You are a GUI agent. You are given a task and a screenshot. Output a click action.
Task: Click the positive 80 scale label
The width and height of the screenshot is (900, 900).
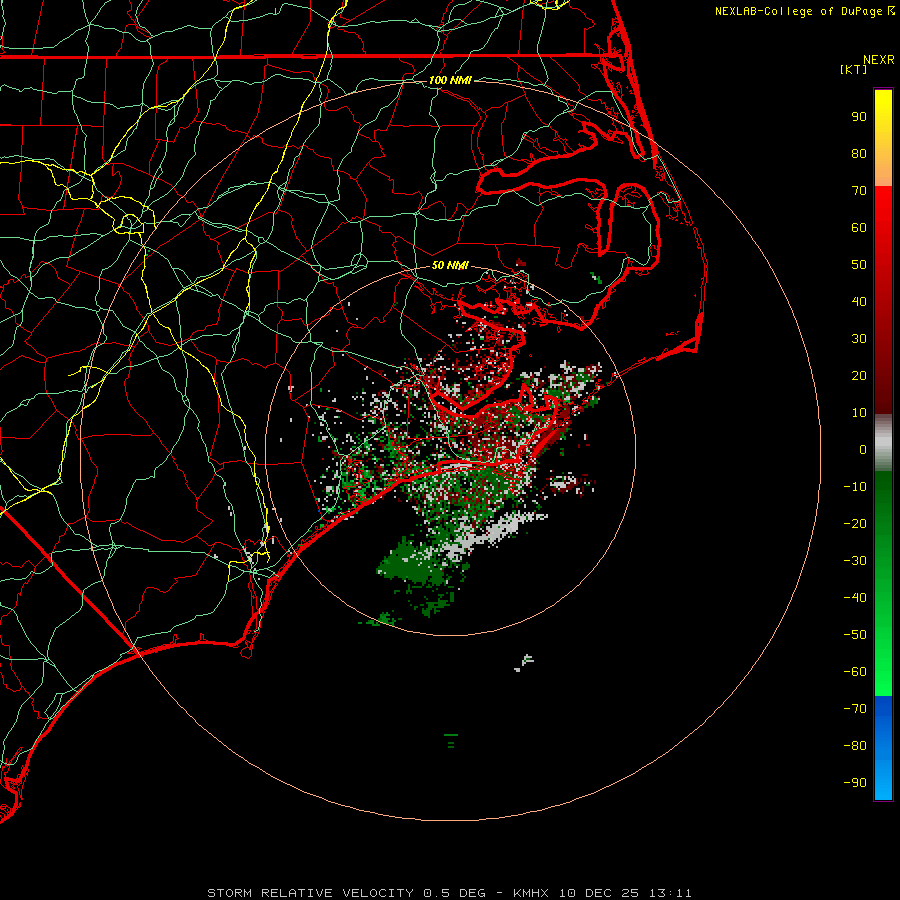pos(859,153)
